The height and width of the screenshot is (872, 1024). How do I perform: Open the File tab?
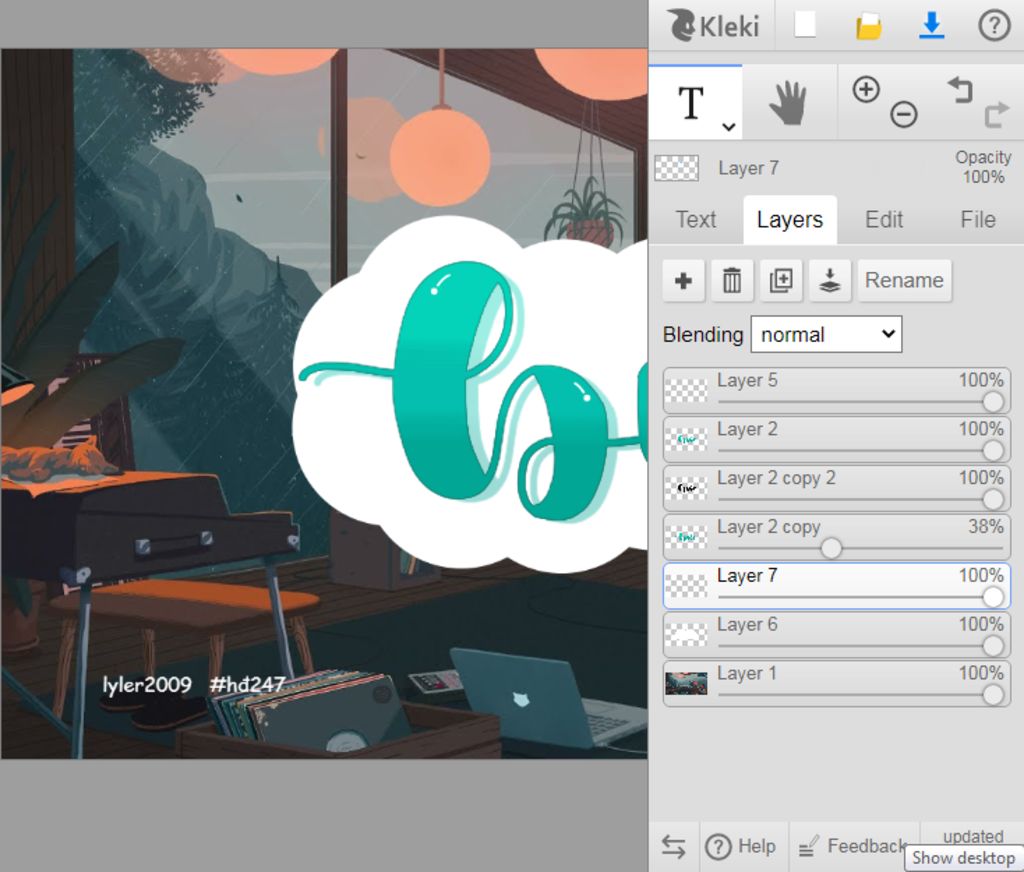click(x=978, y=219)
